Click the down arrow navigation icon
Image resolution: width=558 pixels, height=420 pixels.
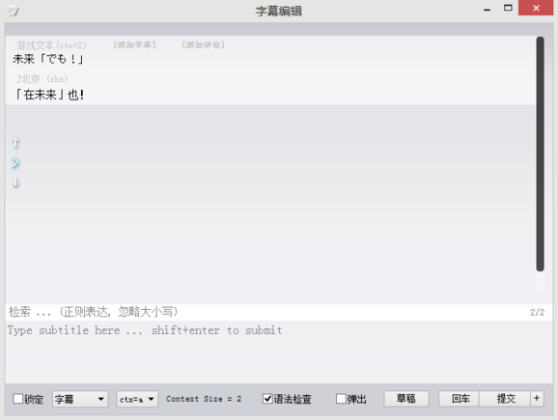click(x=16, y=183)
